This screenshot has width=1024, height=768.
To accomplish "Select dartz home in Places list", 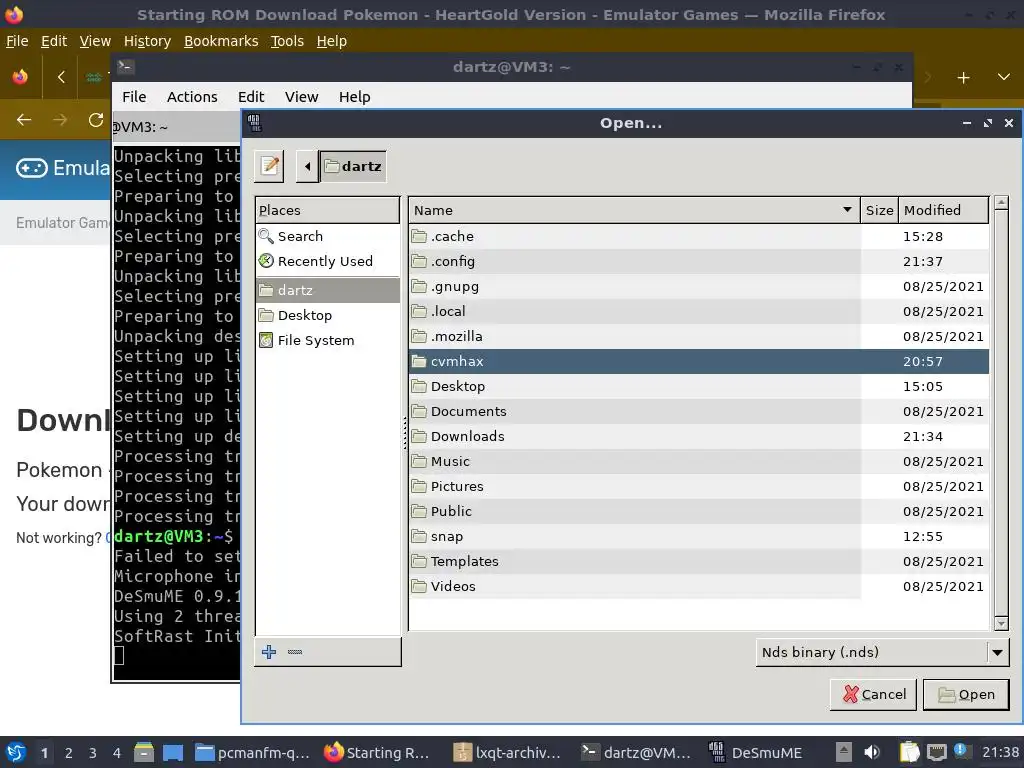I will pos(327,290).
